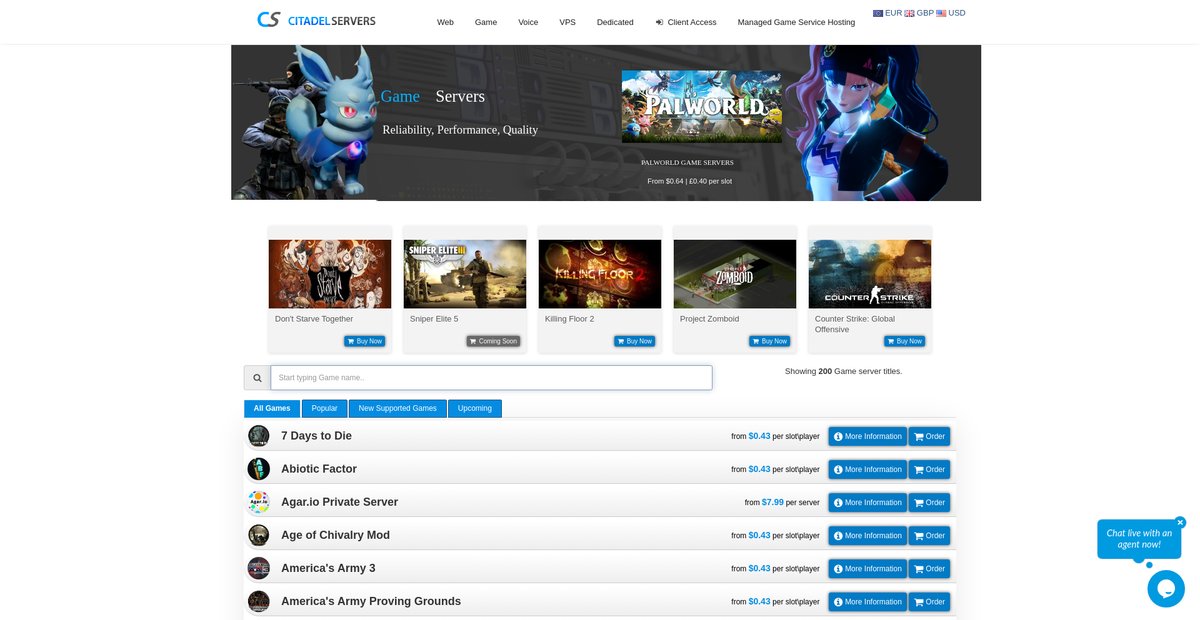The width and height of the screenshot is (1200, 620).
Task: Order 7 Days to Die server
Action: click(x=930, y=436)
